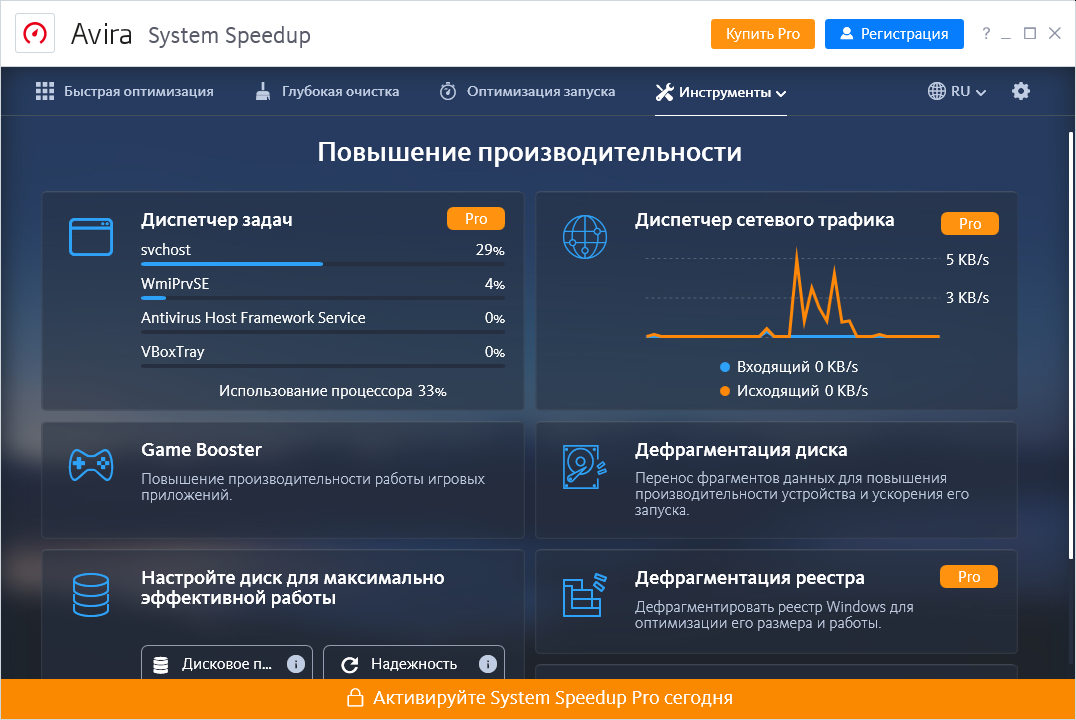Screen dimensions: 1076x720
Task: Click the svchost CPU usage bar
Action: point(323,264)
